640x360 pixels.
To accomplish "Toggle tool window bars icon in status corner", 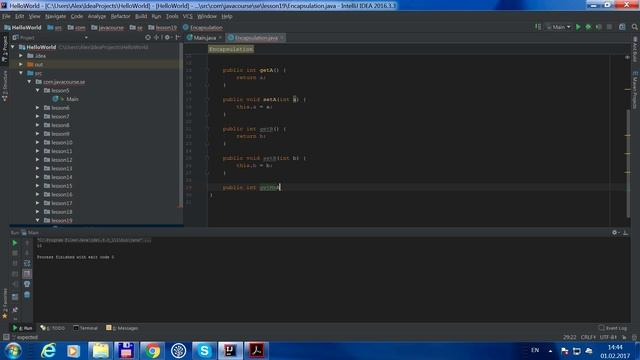I will (x=6, y=337).
